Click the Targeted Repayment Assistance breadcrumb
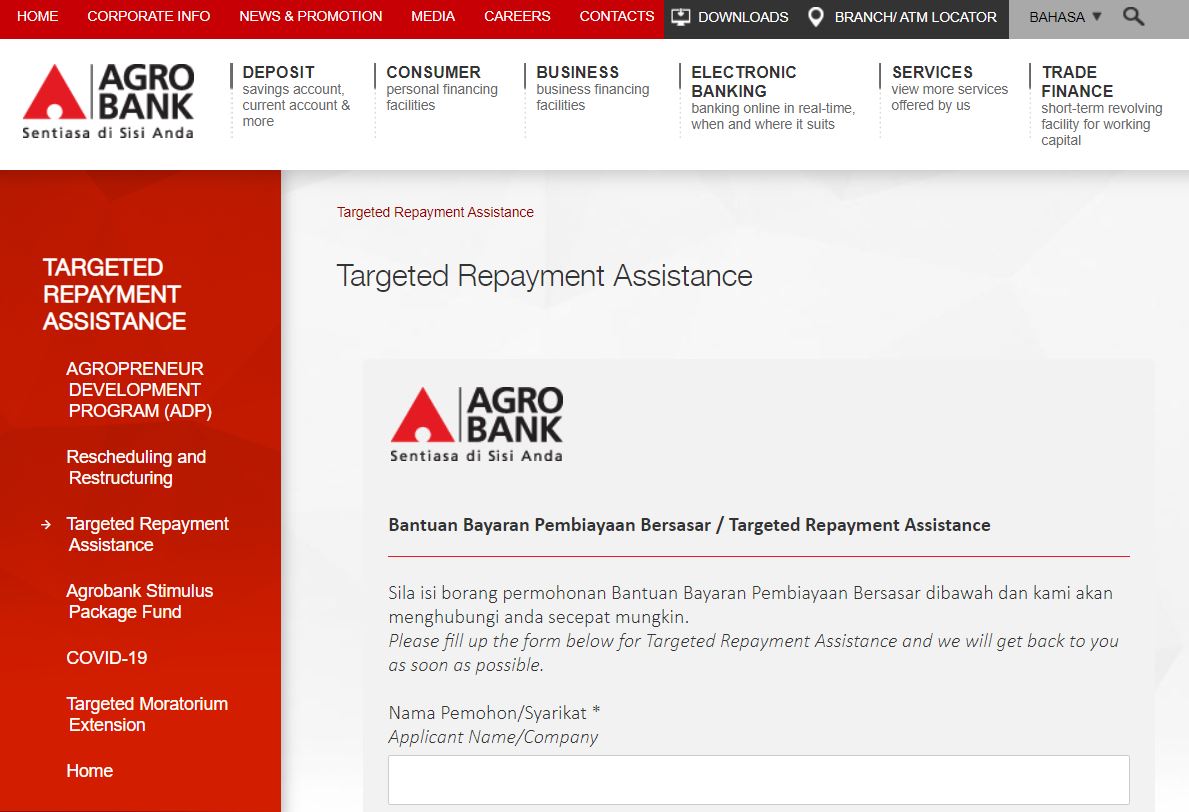This screenshot has height=812, width=1189. click(x=435, y=212)
